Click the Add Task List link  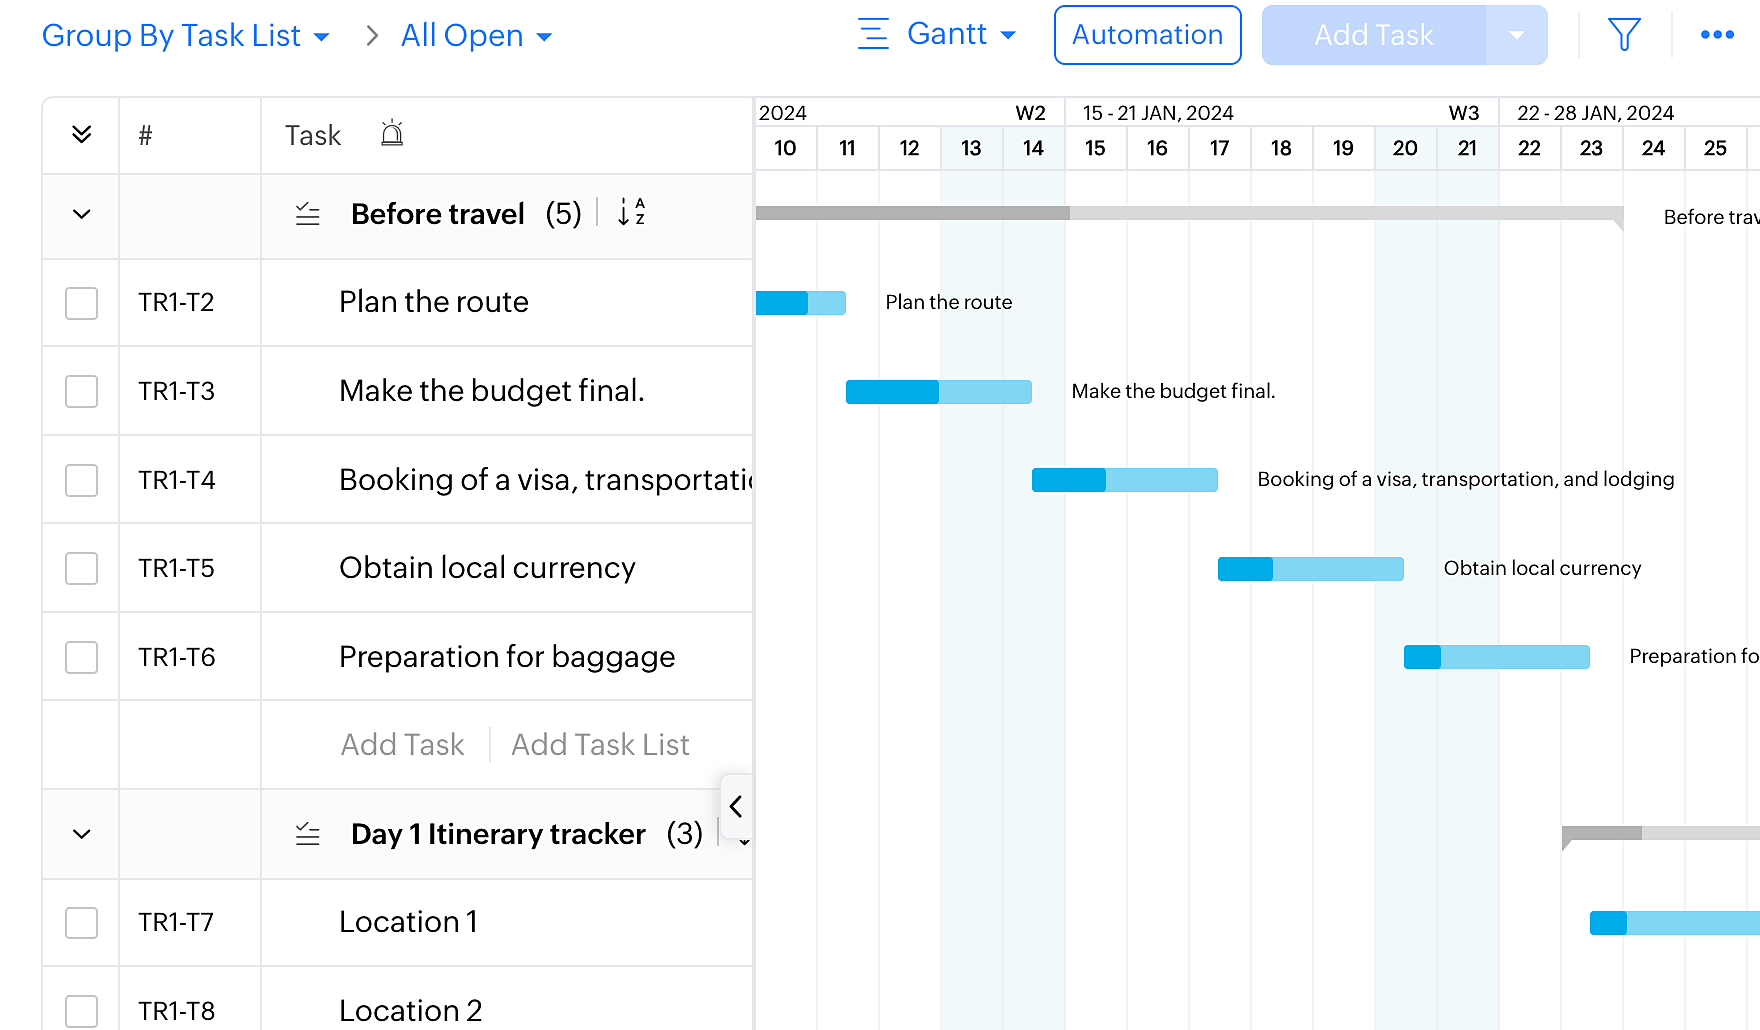point(600,745)
